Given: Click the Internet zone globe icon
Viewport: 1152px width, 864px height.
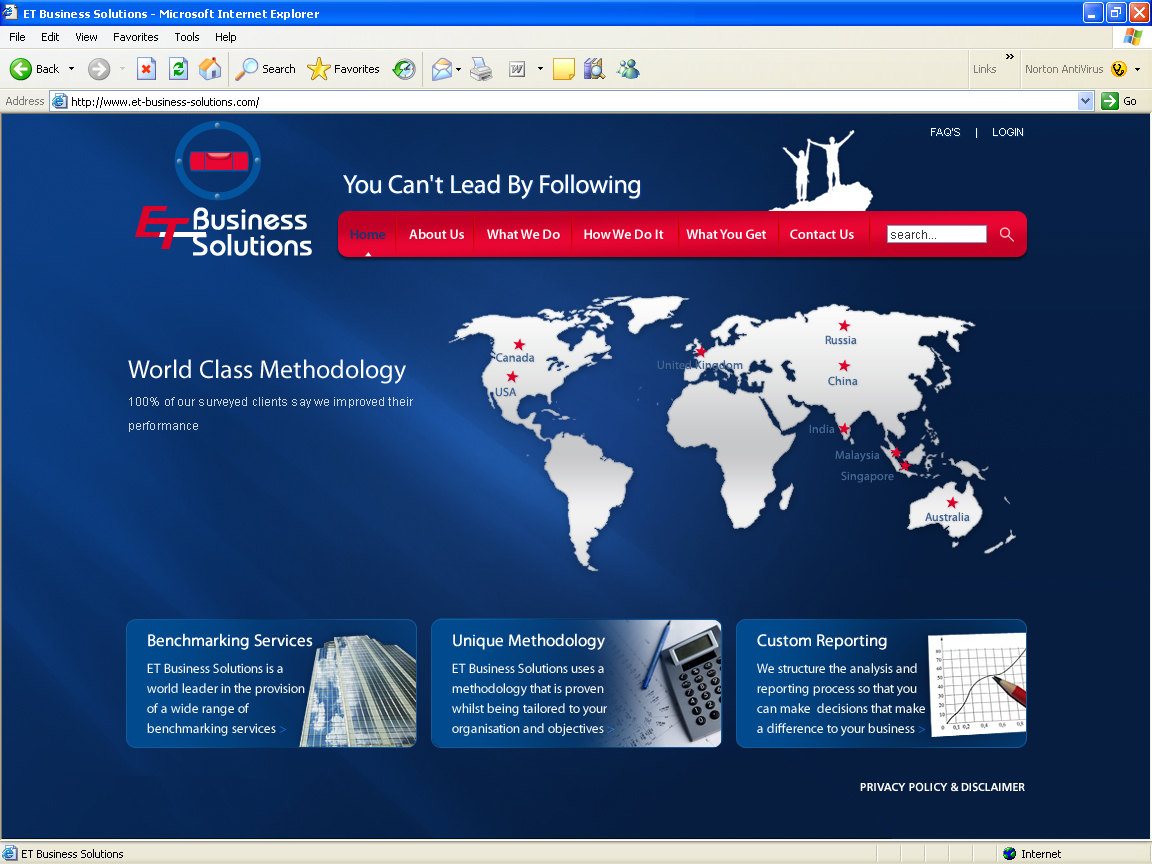Looking at the screenshot, I should (x=1009, y=854).
